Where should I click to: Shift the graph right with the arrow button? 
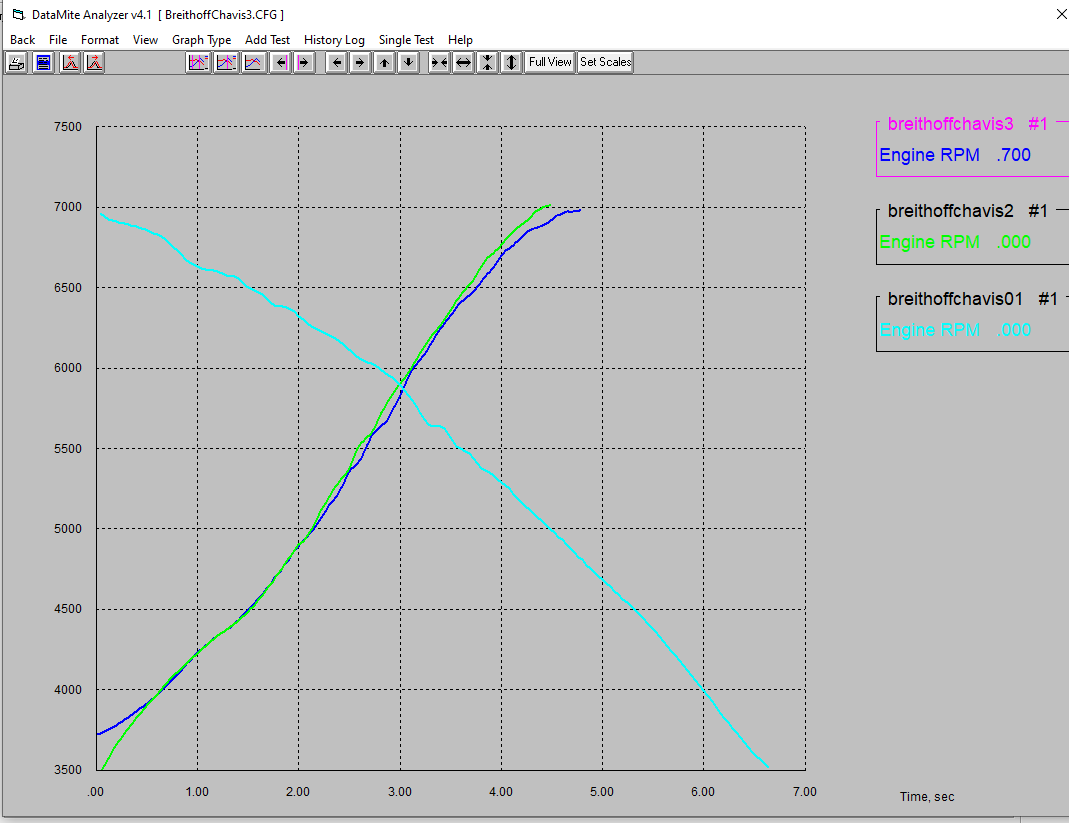click(x=360, y=63)
